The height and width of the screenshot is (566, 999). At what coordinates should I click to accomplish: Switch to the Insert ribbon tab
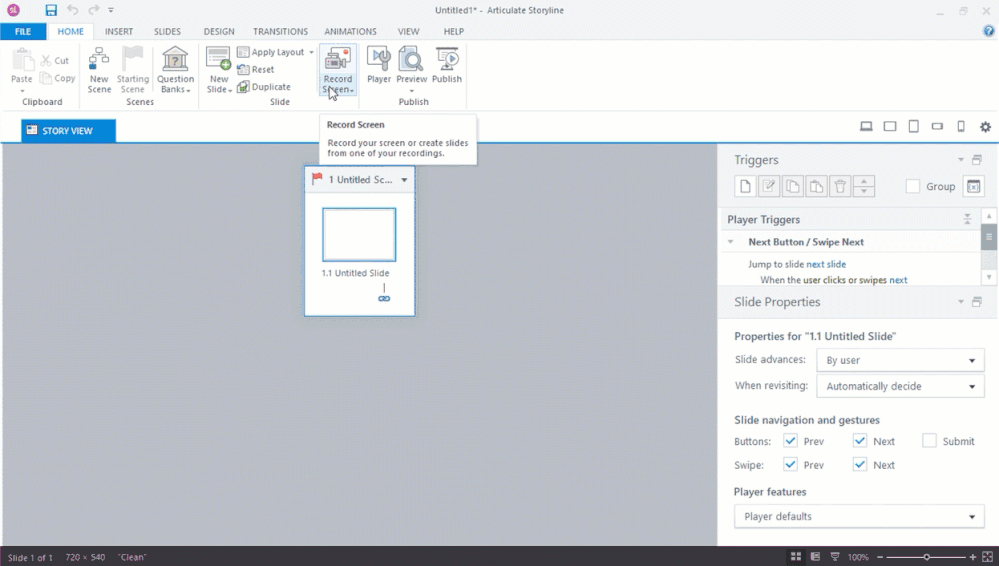119,31
